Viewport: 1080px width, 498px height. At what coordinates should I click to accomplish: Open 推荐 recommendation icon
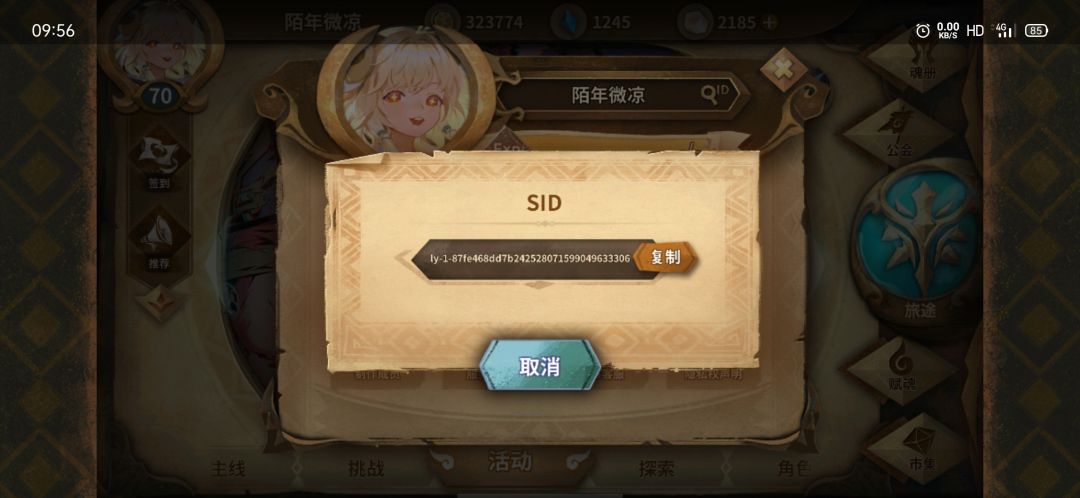click(x=159, y=240)
